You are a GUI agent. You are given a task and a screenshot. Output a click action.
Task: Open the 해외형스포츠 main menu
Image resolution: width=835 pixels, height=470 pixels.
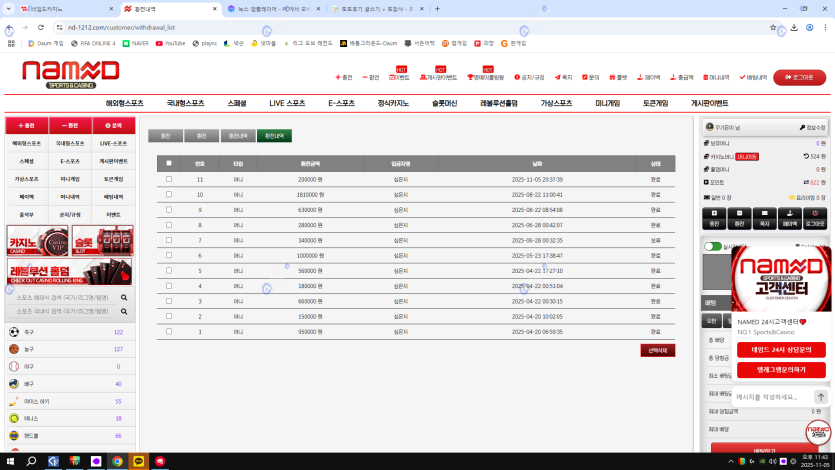(124, 103)
